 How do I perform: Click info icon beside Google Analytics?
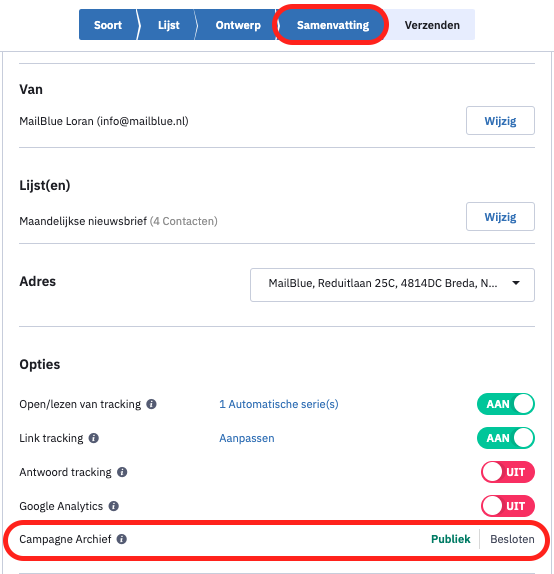[x=114, y=506]
